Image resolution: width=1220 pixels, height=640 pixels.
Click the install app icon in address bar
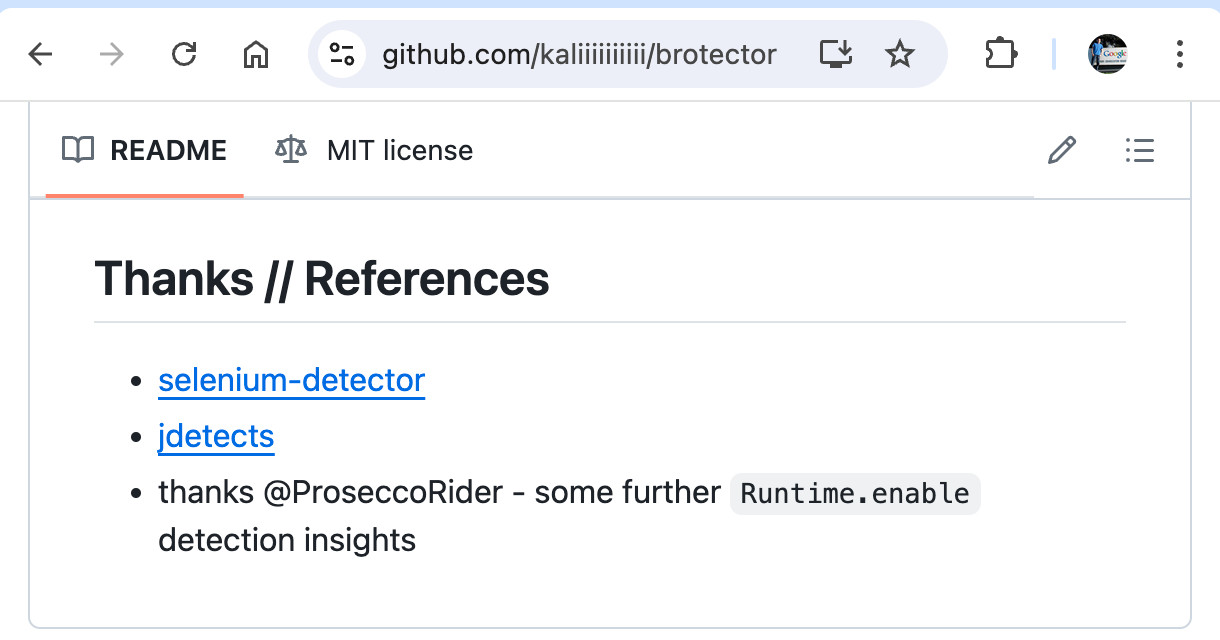[835, 54]
